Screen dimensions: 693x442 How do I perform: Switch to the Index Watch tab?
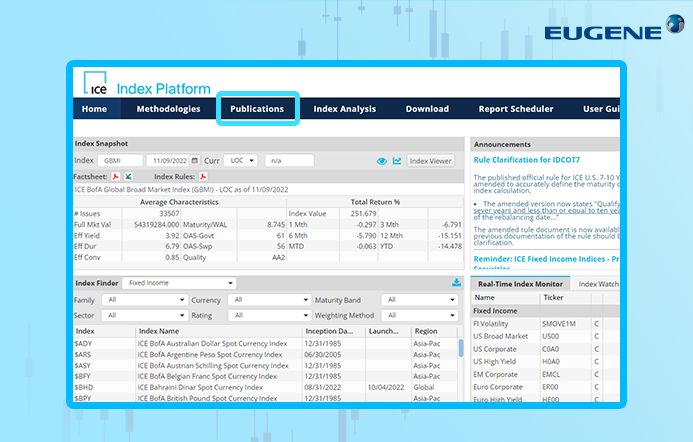click(598, 284)
